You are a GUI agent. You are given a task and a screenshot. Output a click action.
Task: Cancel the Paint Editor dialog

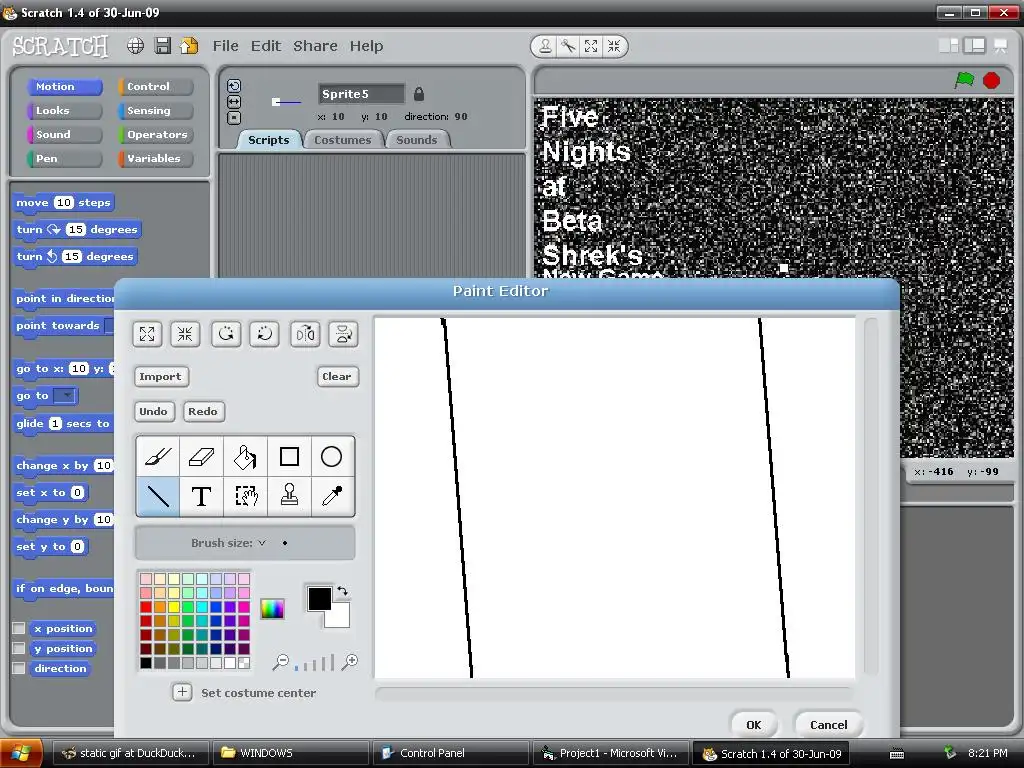(x=828, y=725)
